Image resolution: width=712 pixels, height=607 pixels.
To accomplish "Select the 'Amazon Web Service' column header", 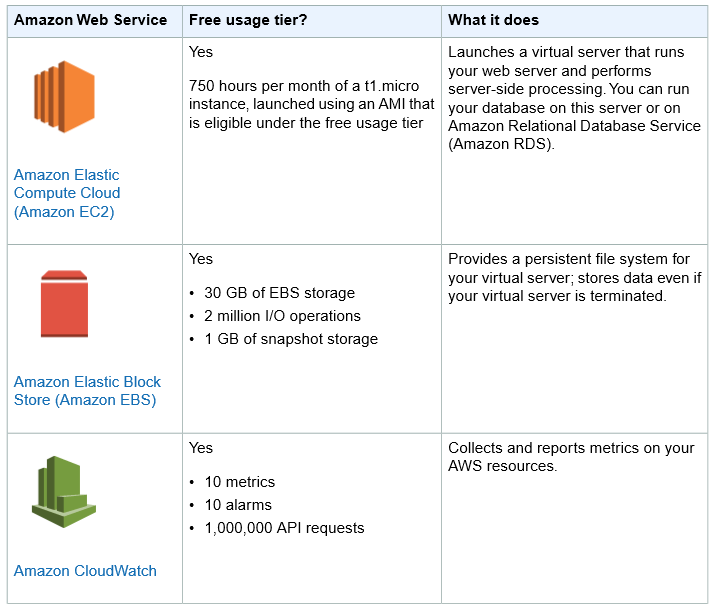I will [90, 20].
